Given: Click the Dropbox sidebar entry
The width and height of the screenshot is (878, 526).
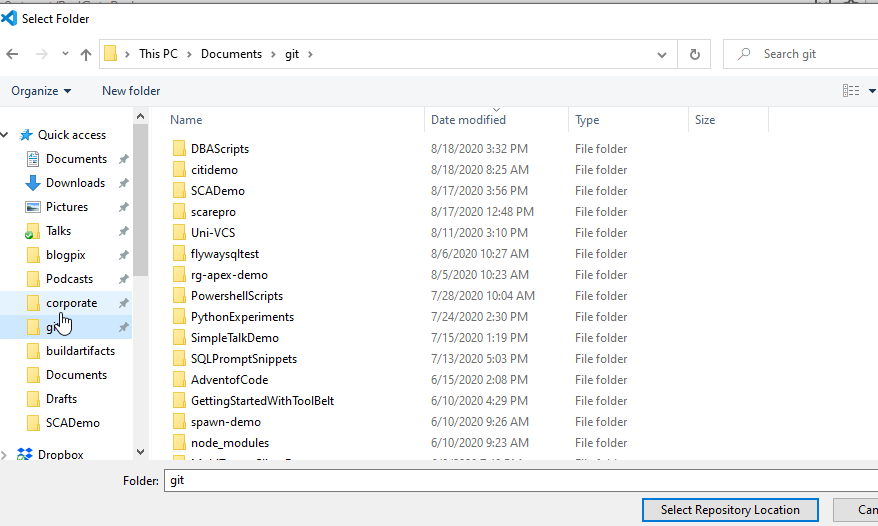Looking at the screenshot, I should coord(60,455).
